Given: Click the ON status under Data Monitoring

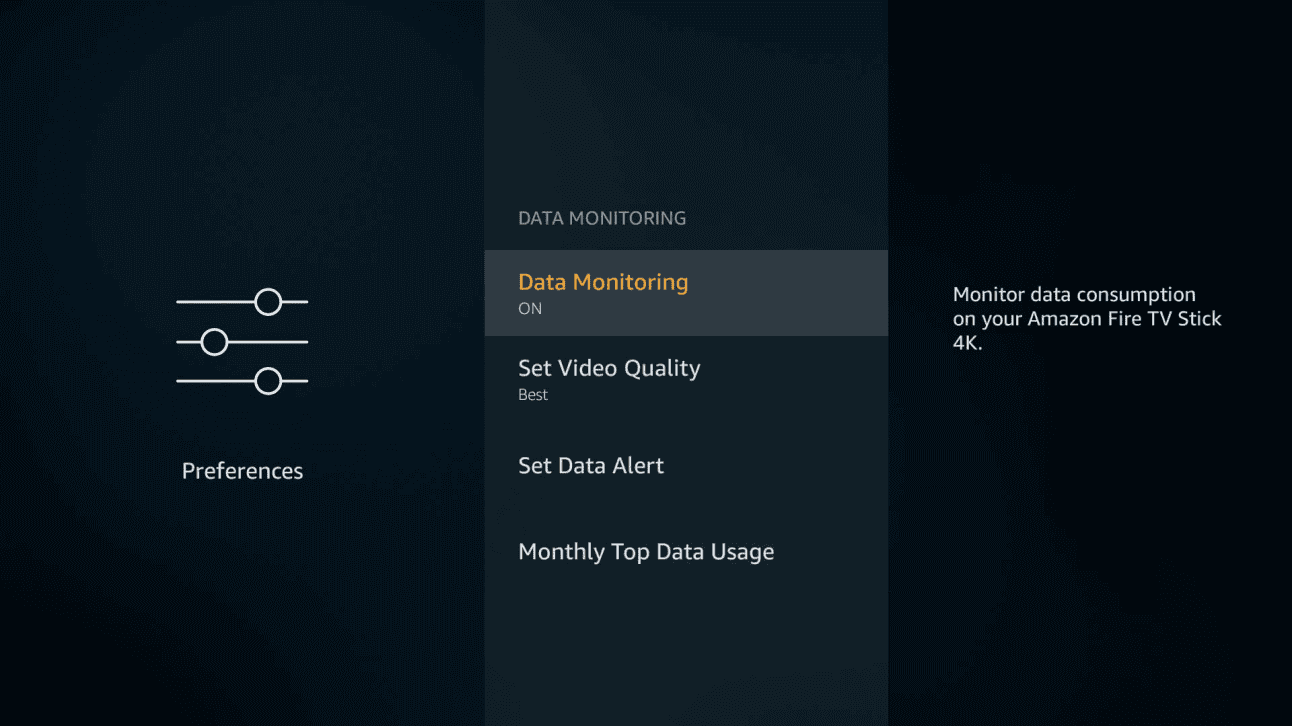Looking at the screenshot, I should click(x=530, y=308).
